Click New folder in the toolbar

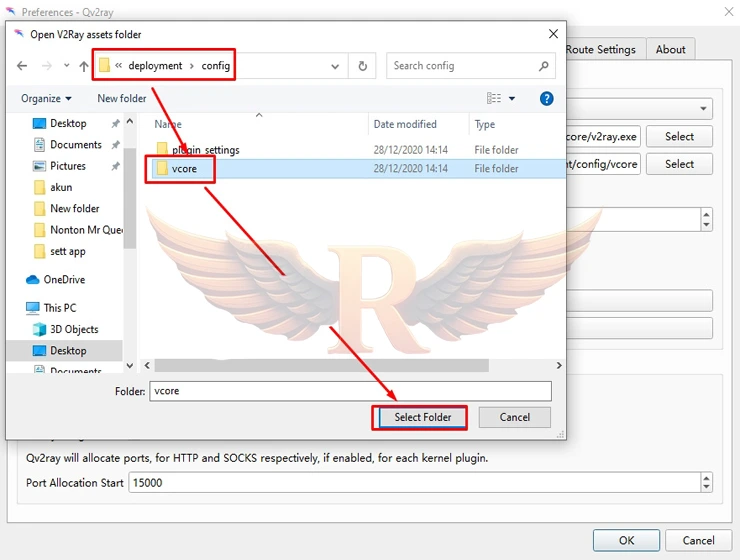click(122, 98)
